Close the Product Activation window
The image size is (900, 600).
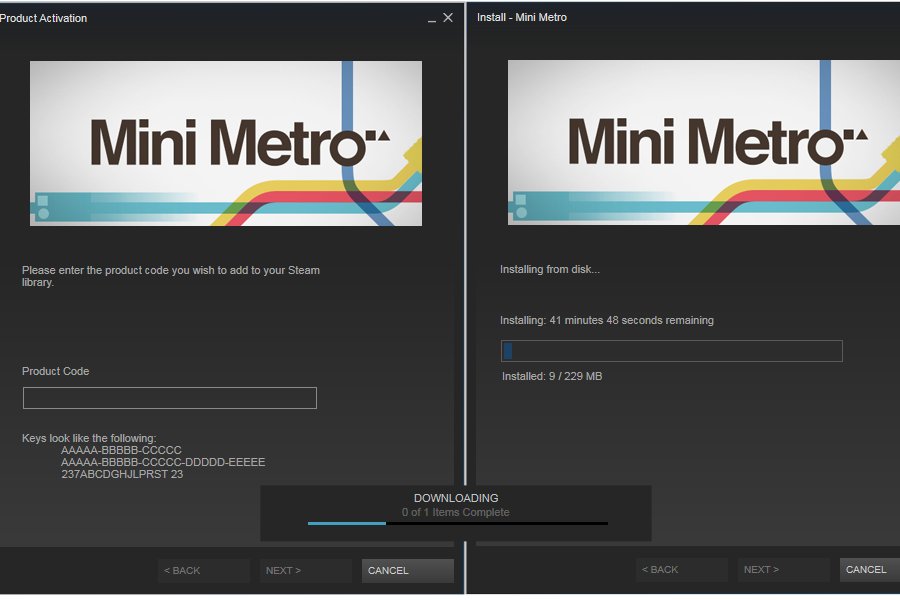448,17
